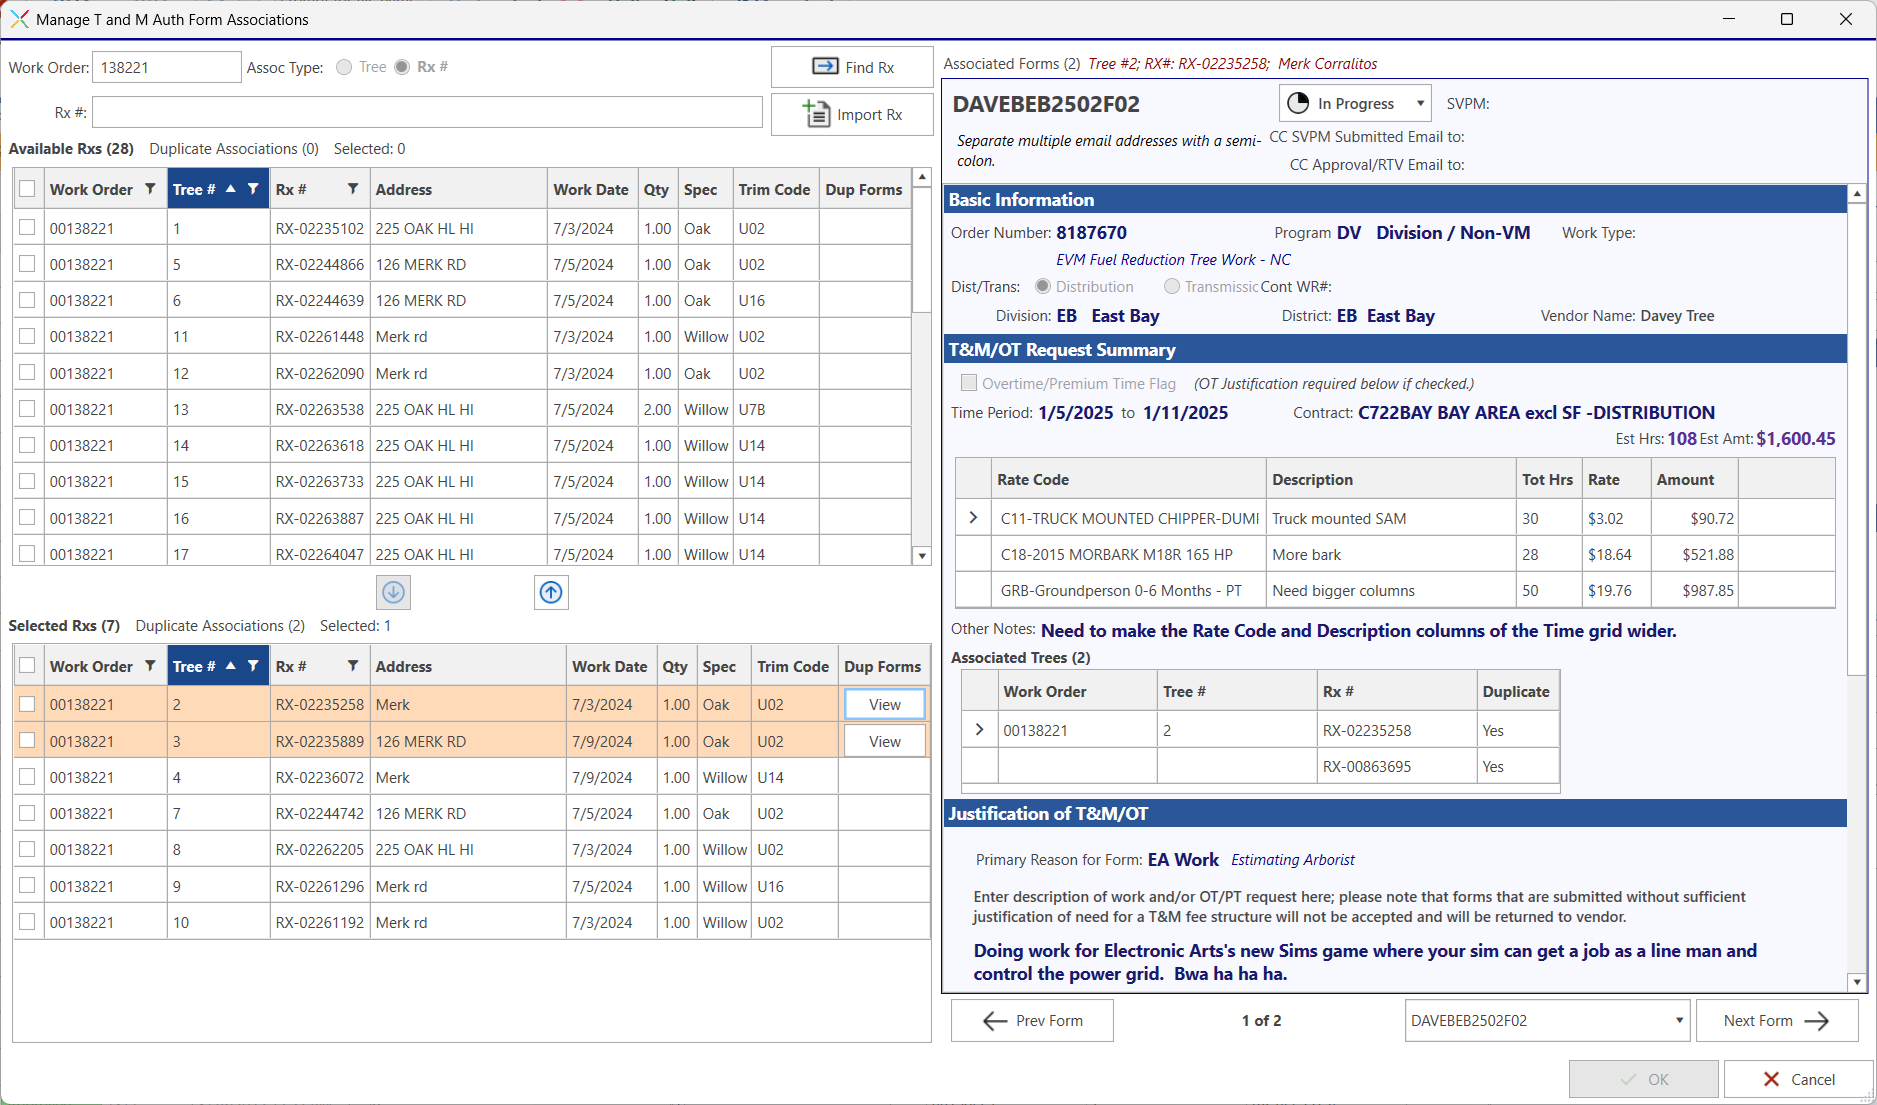Click the Rx # input field
This screenshot has height=1105, width=1877.
point(427,112)
